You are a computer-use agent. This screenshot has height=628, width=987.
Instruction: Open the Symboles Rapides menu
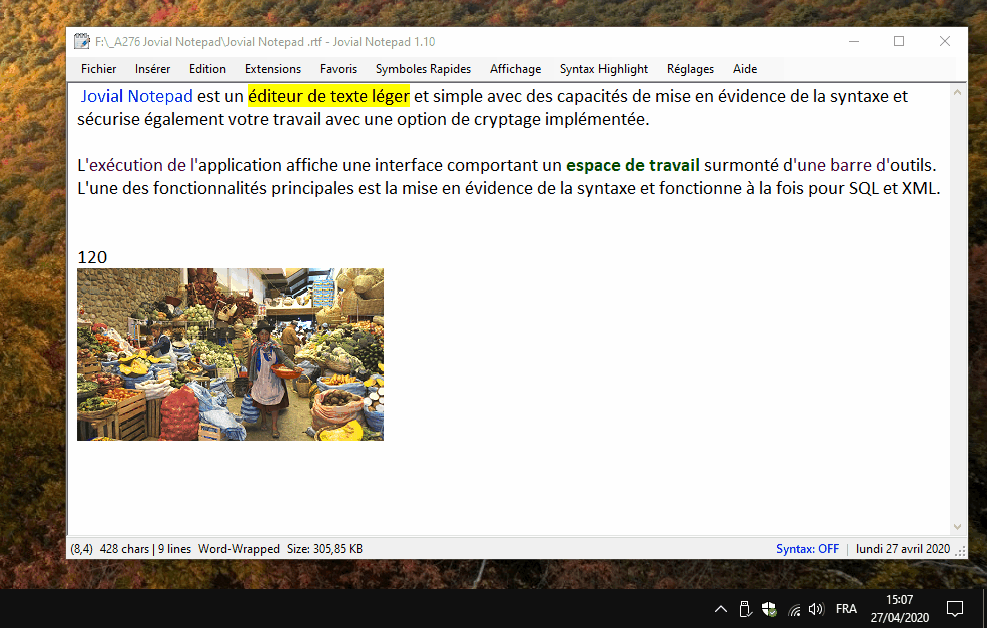pyautogui.click(x=423, y=69)
